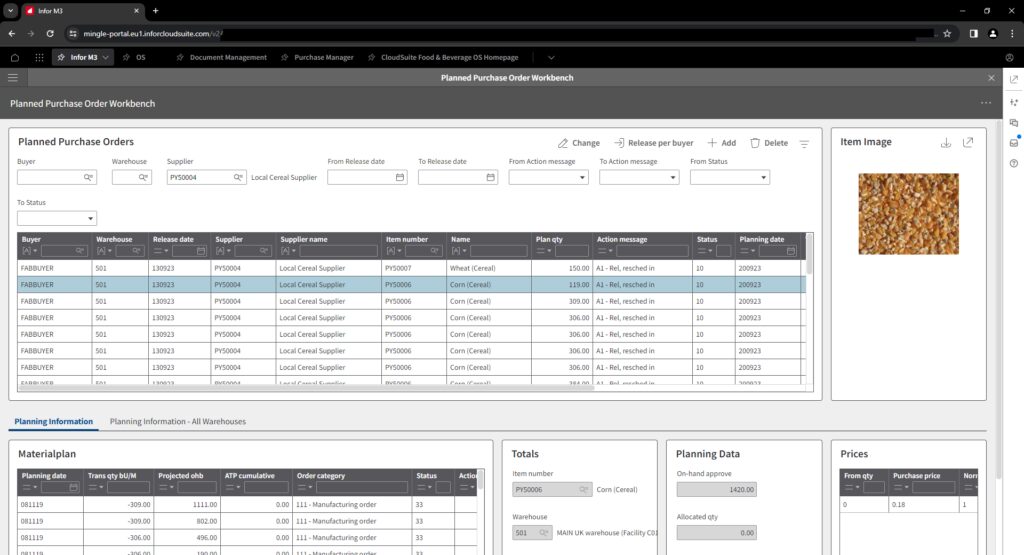Click the Delete button
This screenshot has width=1024, height=555.
click(768, 143)
